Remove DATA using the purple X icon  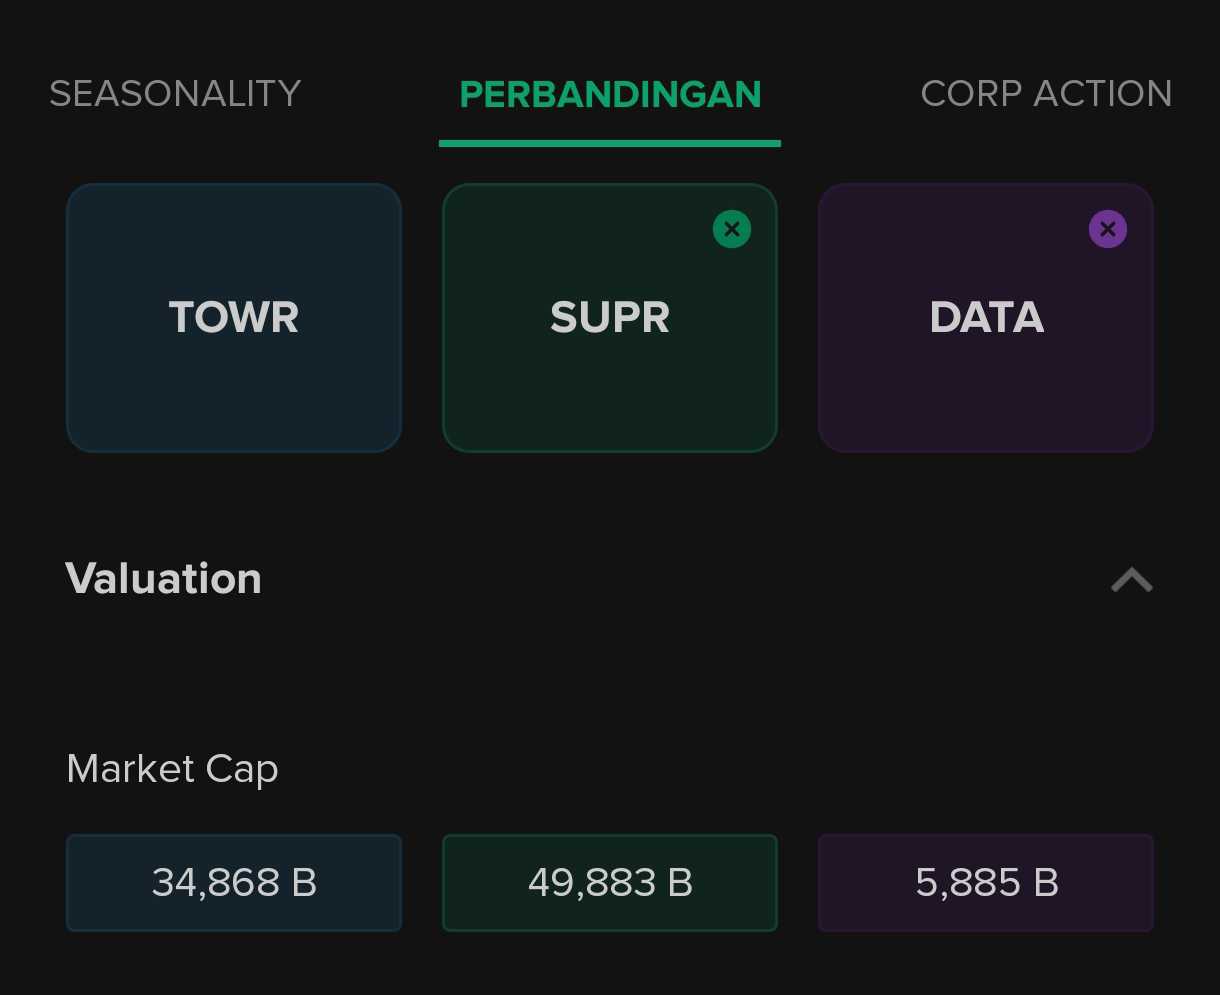(1107, 229)
